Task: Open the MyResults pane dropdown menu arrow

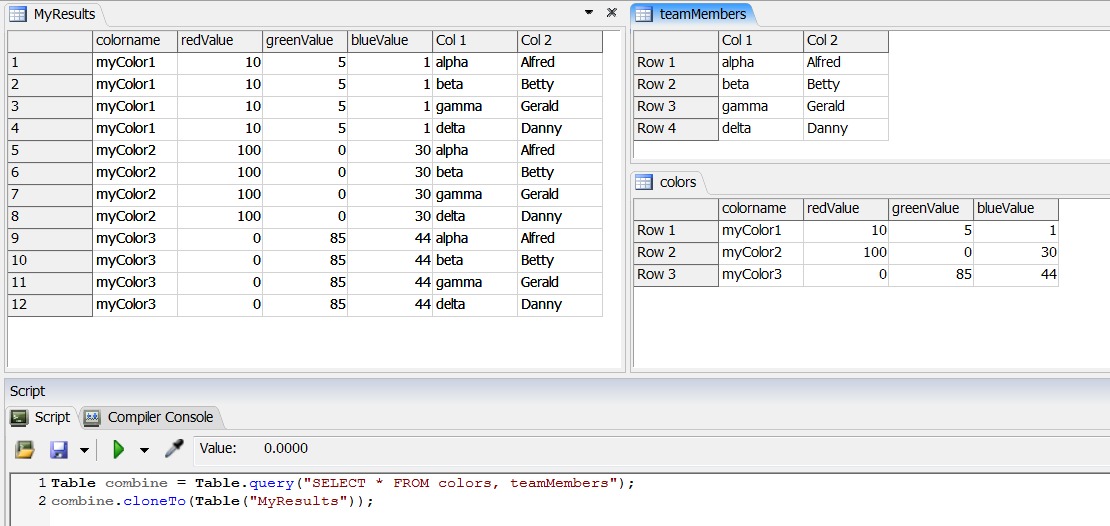Action: pyautogui.click(x=588, y=13)
